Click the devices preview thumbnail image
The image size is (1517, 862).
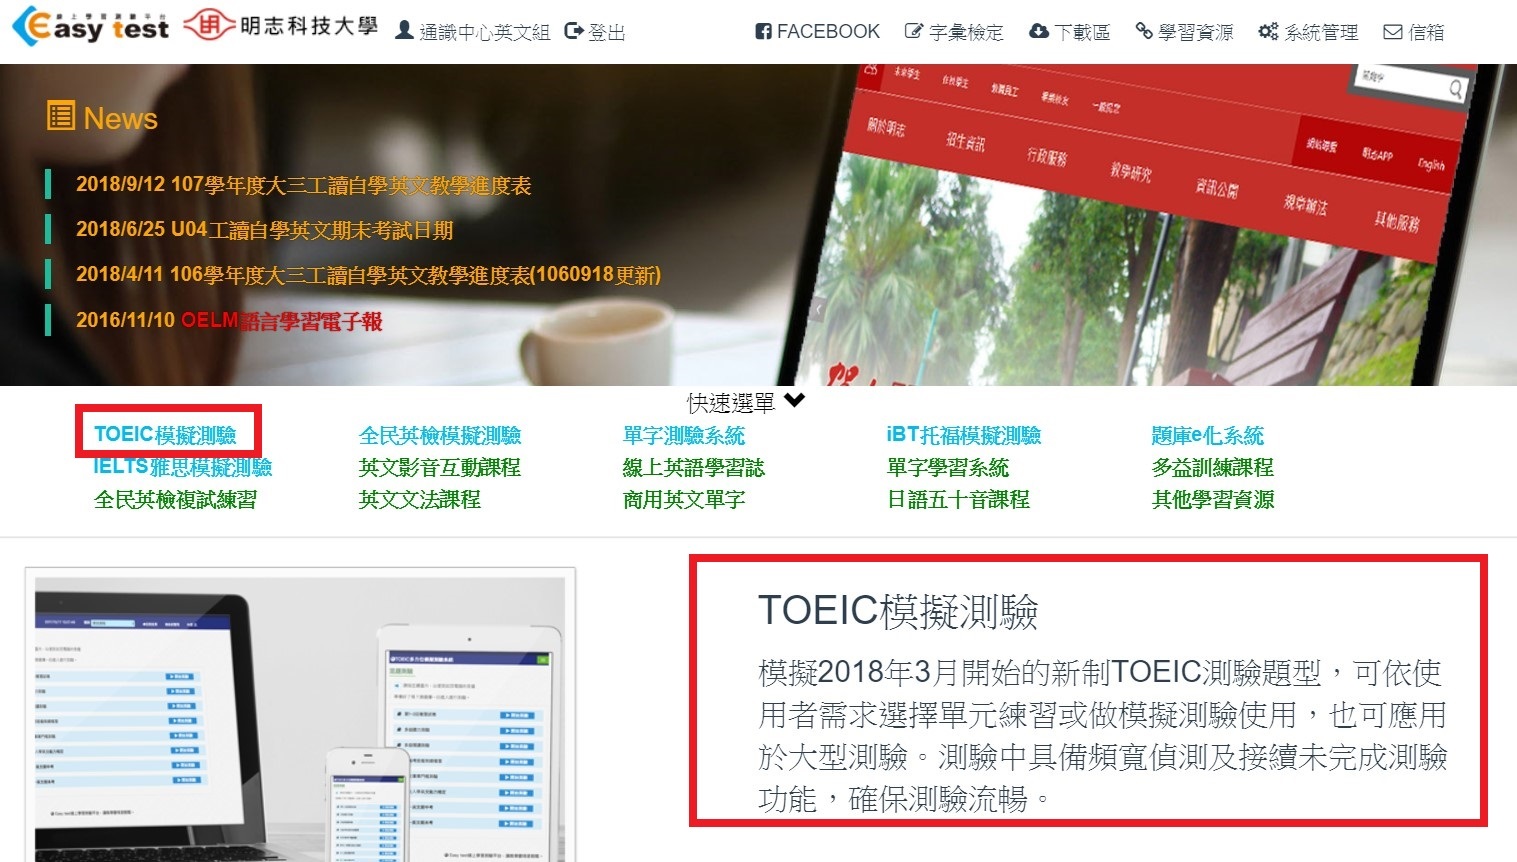coord(300,715)
